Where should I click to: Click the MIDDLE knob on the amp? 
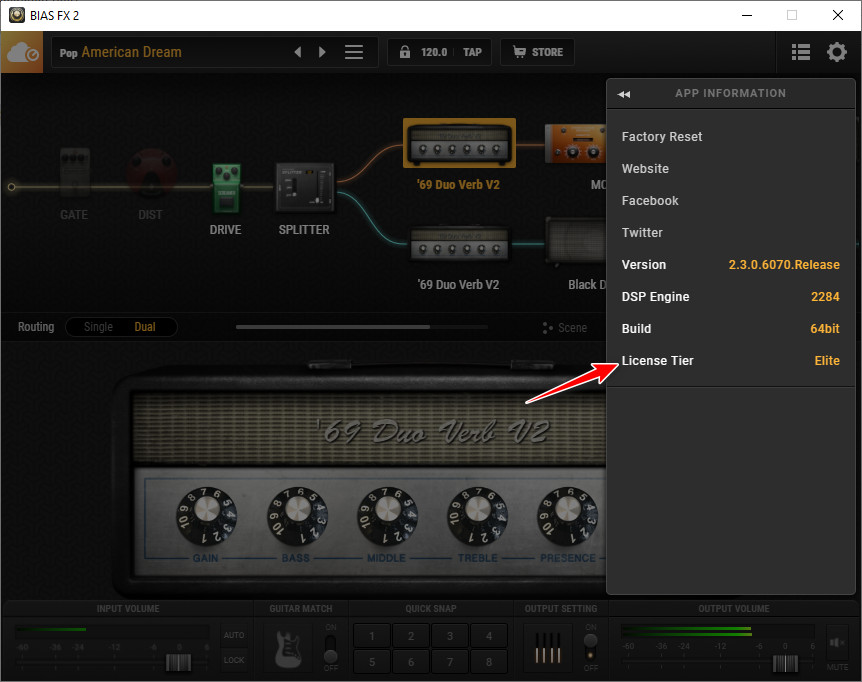[x=388, y=515]
